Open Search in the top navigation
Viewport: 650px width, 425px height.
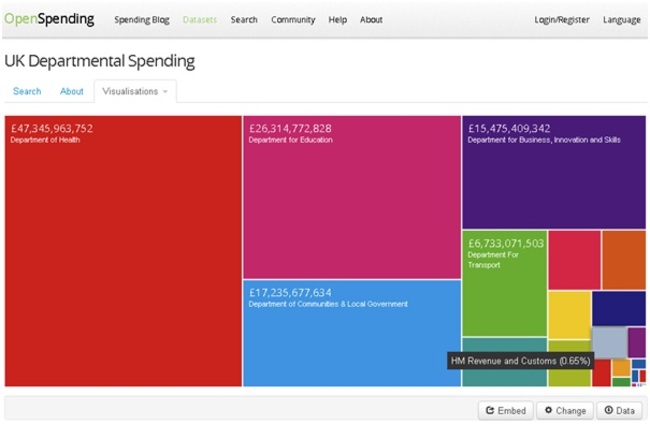244,19
